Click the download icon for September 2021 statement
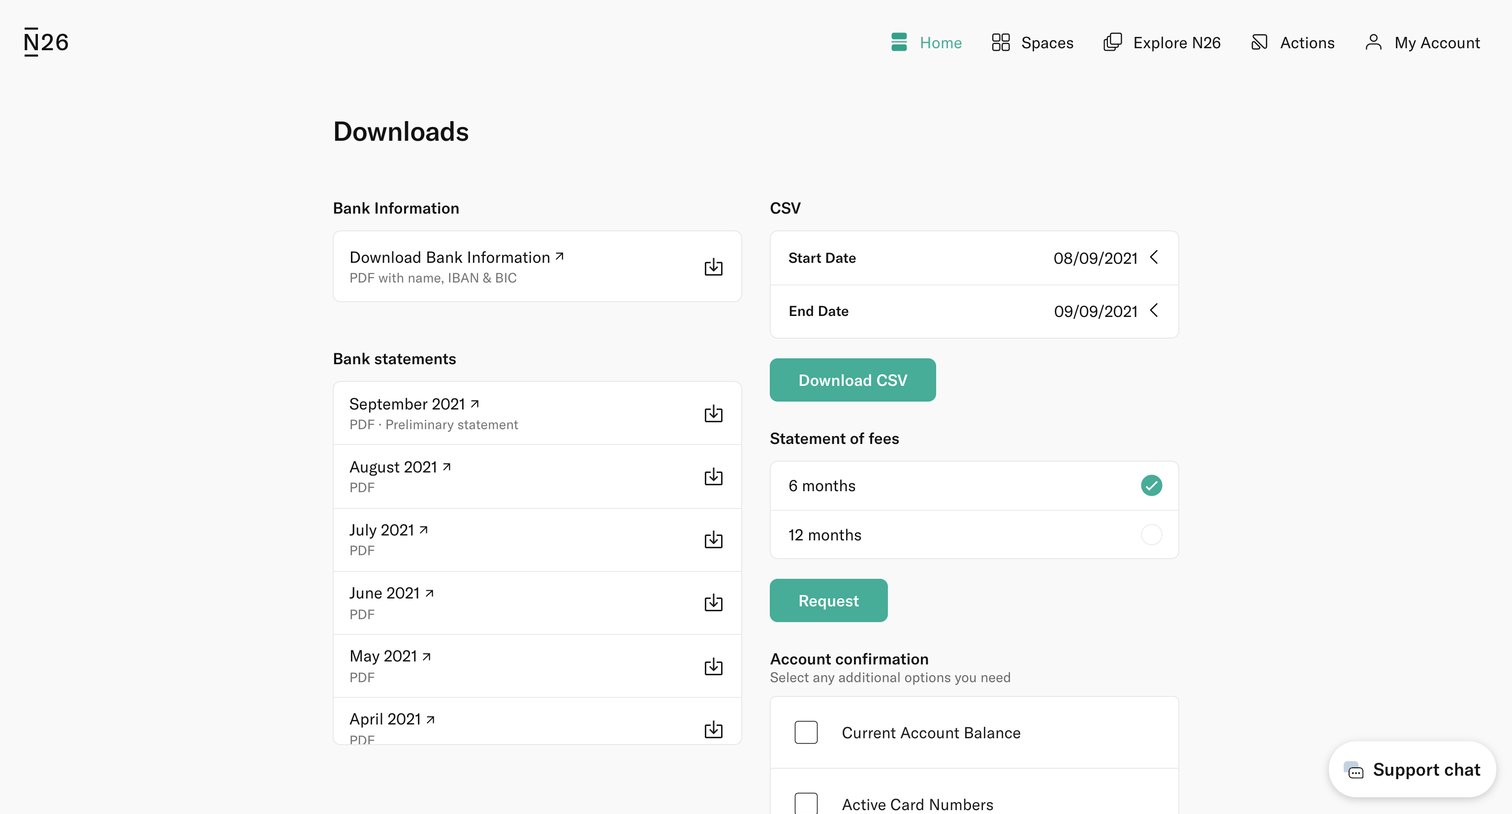Image resolution: width=1512 pixels, height=814 pixels. click(713, 413)
